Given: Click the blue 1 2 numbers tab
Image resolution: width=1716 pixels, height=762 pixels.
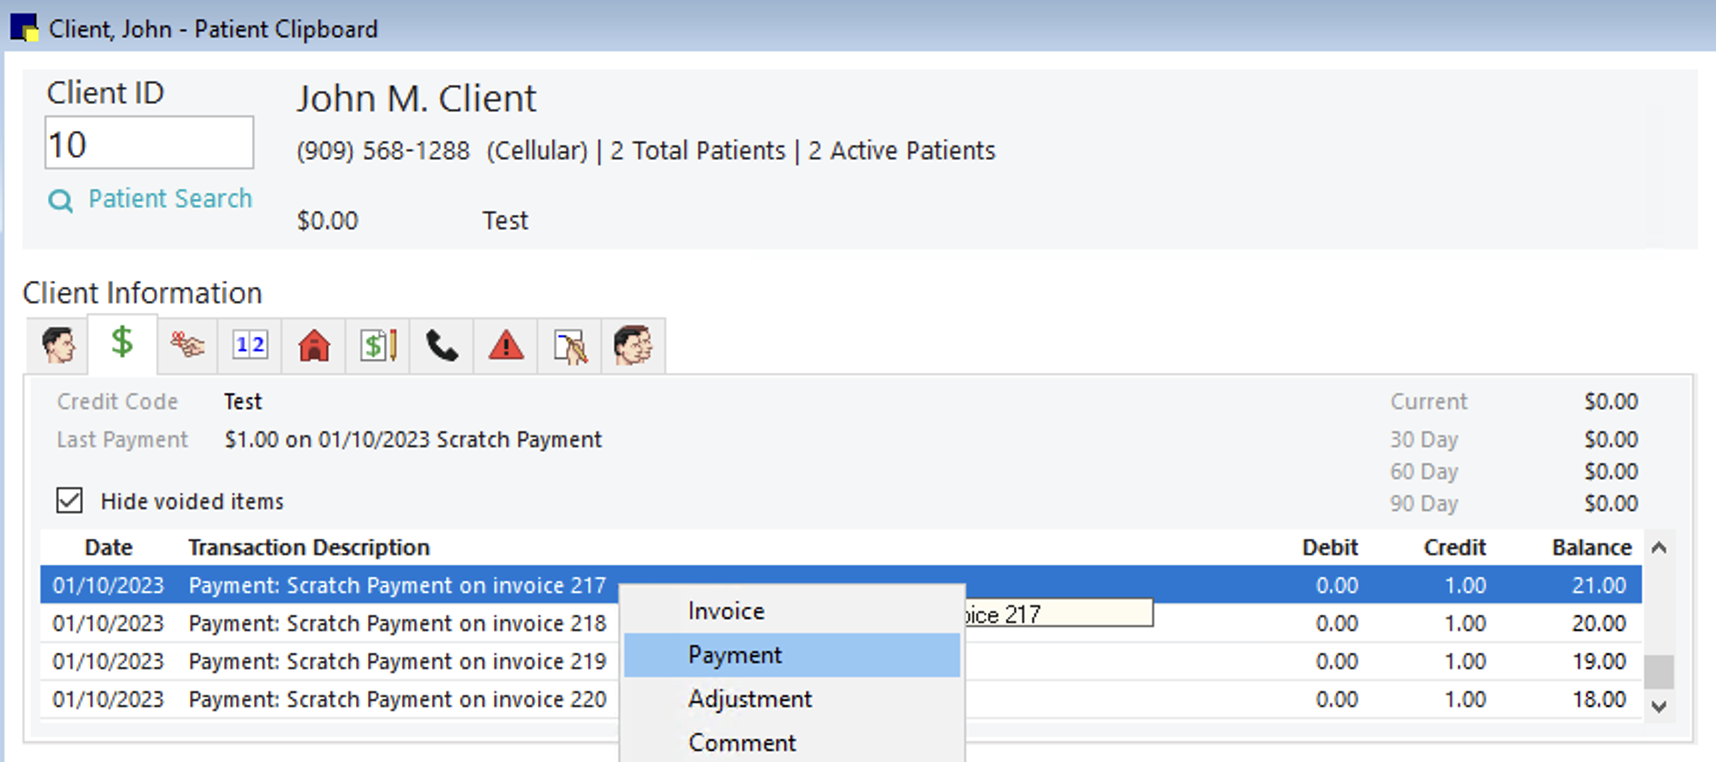Looking at the screenshot, I should pos(250,346).
